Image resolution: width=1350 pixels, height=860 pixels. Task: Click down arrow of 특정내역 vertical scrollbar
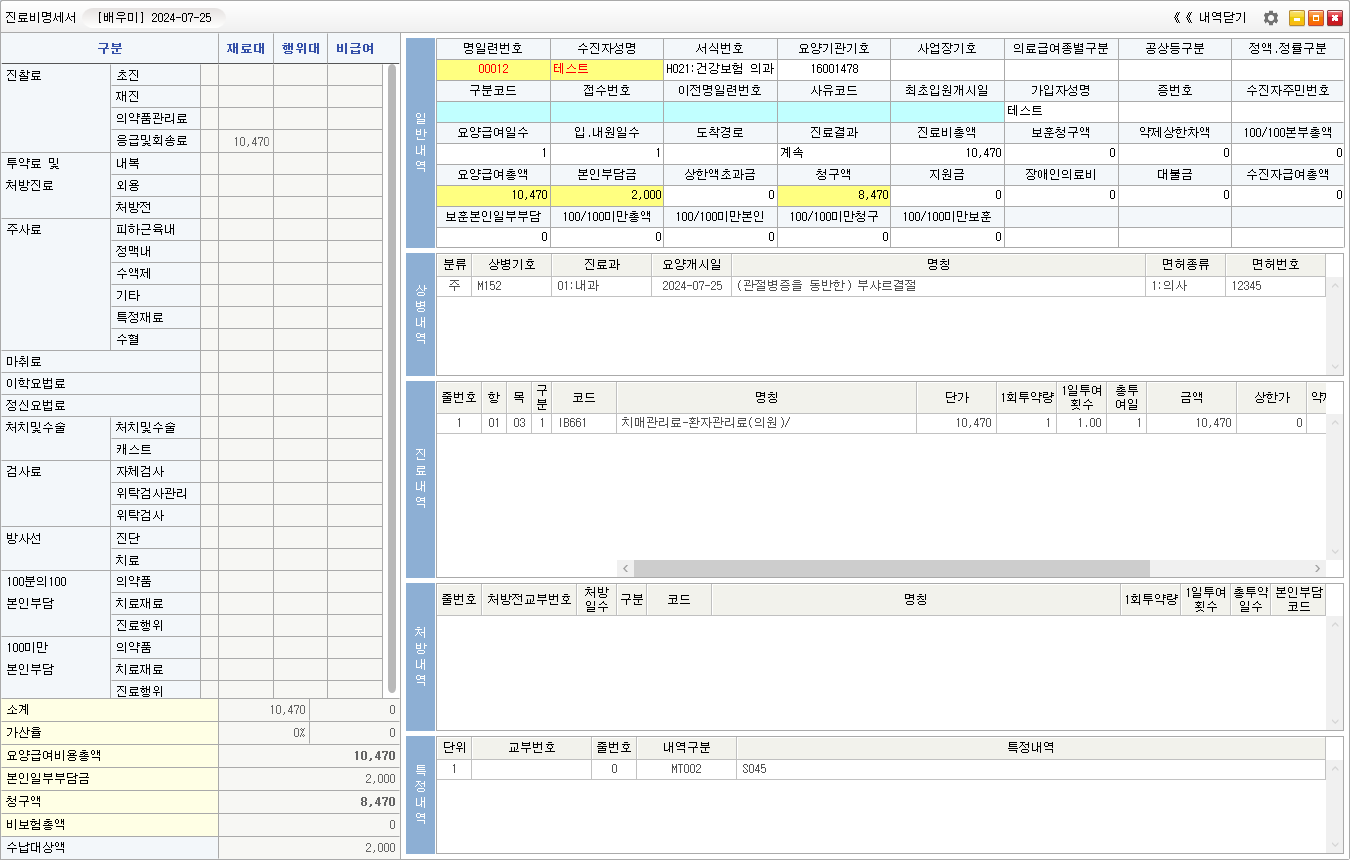click(1334, 845)
